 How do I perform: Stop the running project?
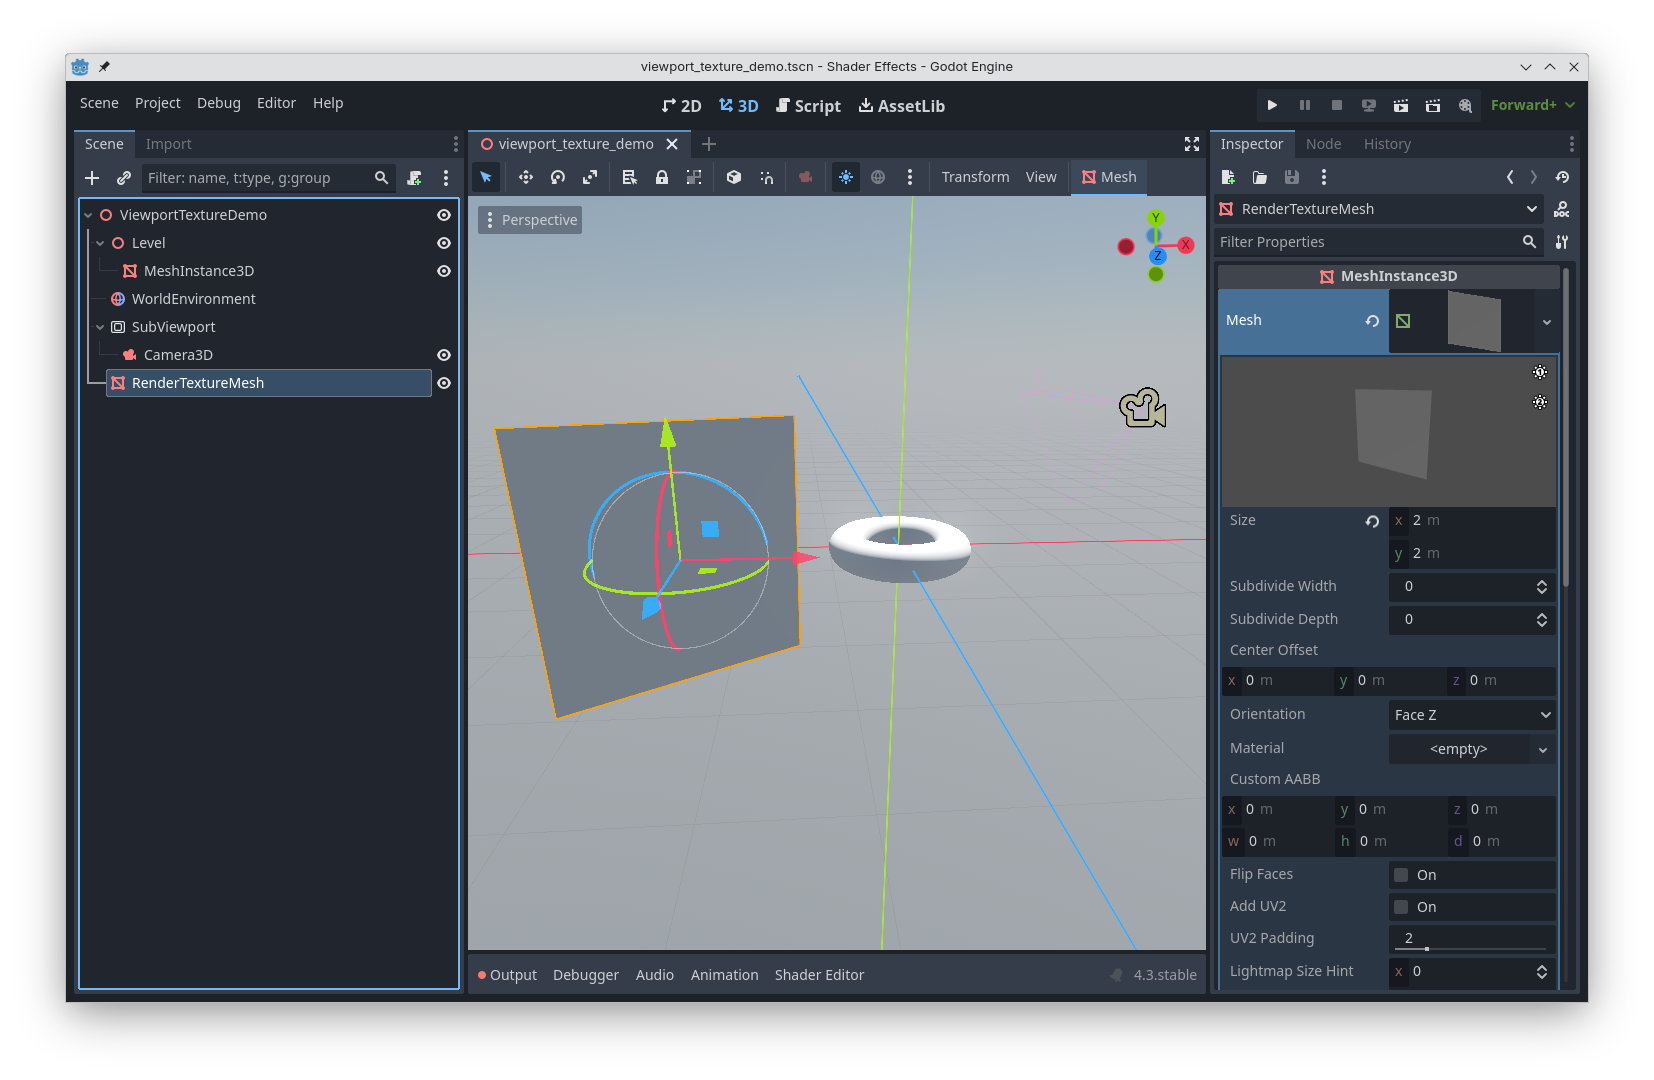[1336, 105]
